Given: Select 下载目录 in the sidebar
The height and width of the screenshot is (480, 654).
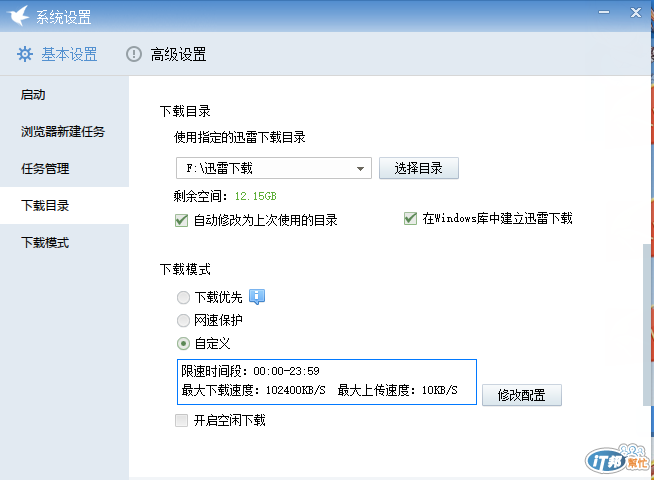Looking at the screenshot, I should [65, 206].
